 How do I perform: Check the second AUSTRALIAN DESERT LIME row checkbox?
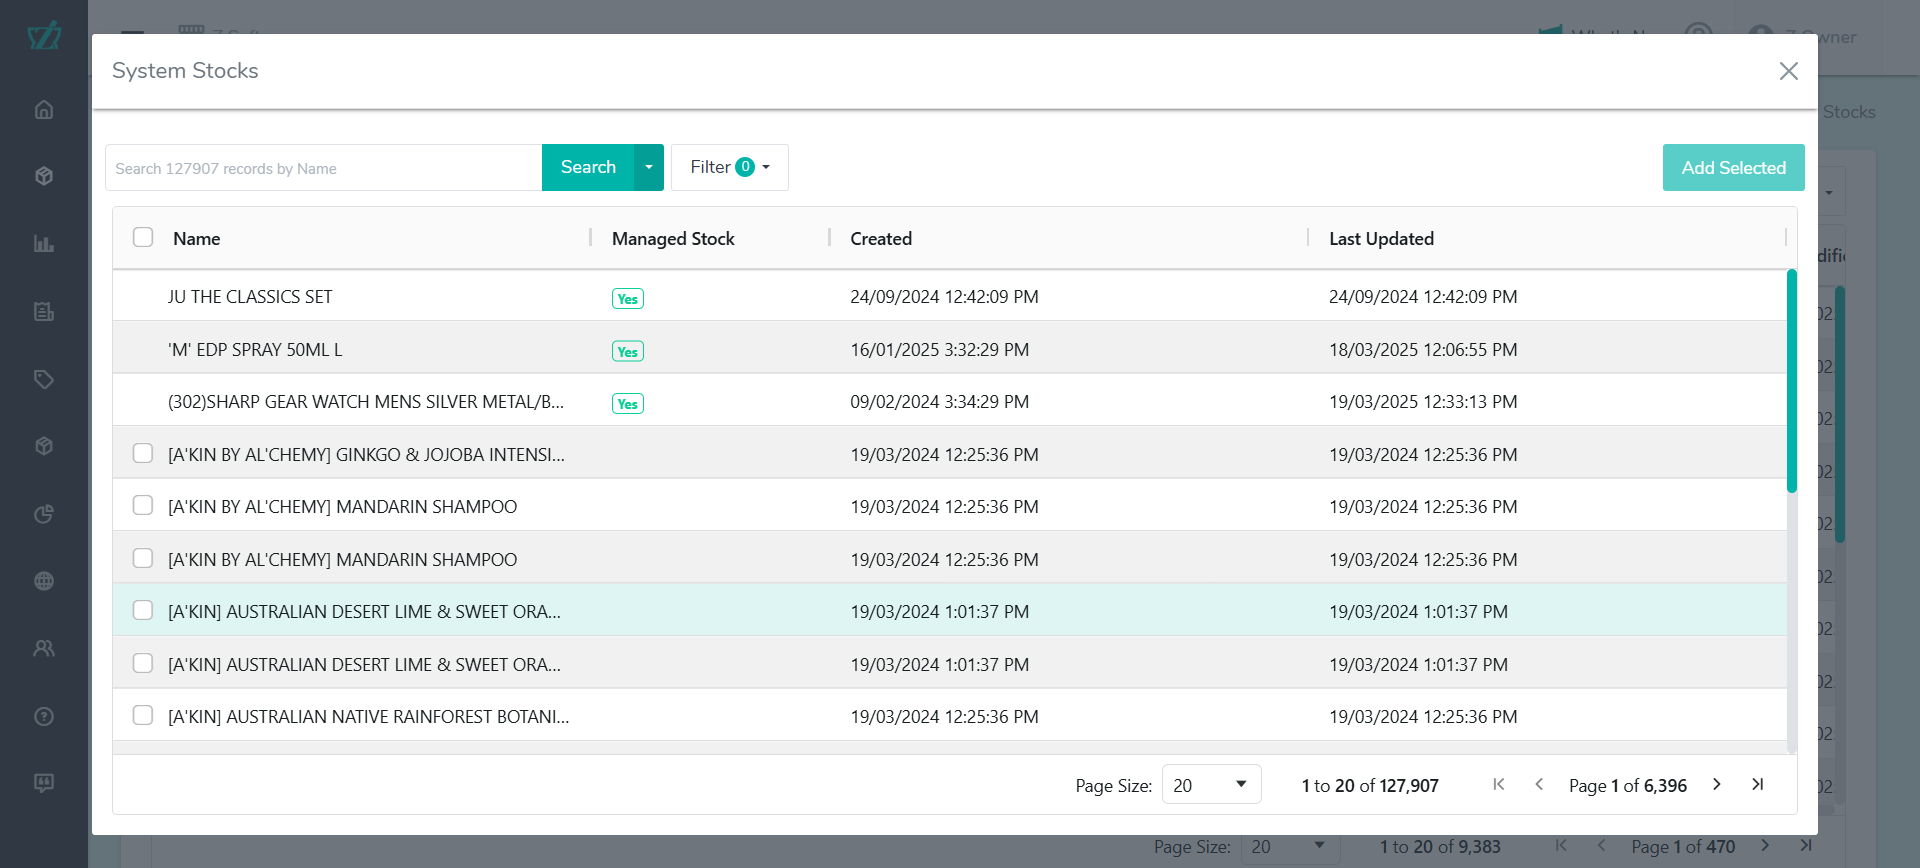point(143,663)
